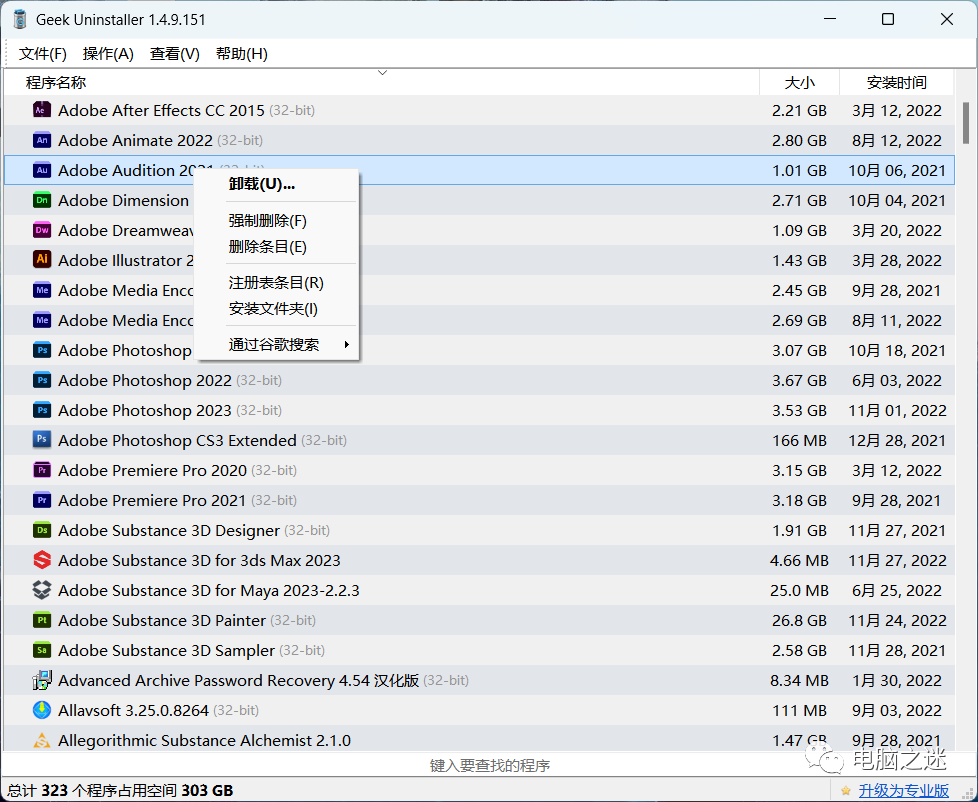This screenshot has width=978, height=802.
Task: Click the 键入要查找的程序 search field
Action: (489, 765)
